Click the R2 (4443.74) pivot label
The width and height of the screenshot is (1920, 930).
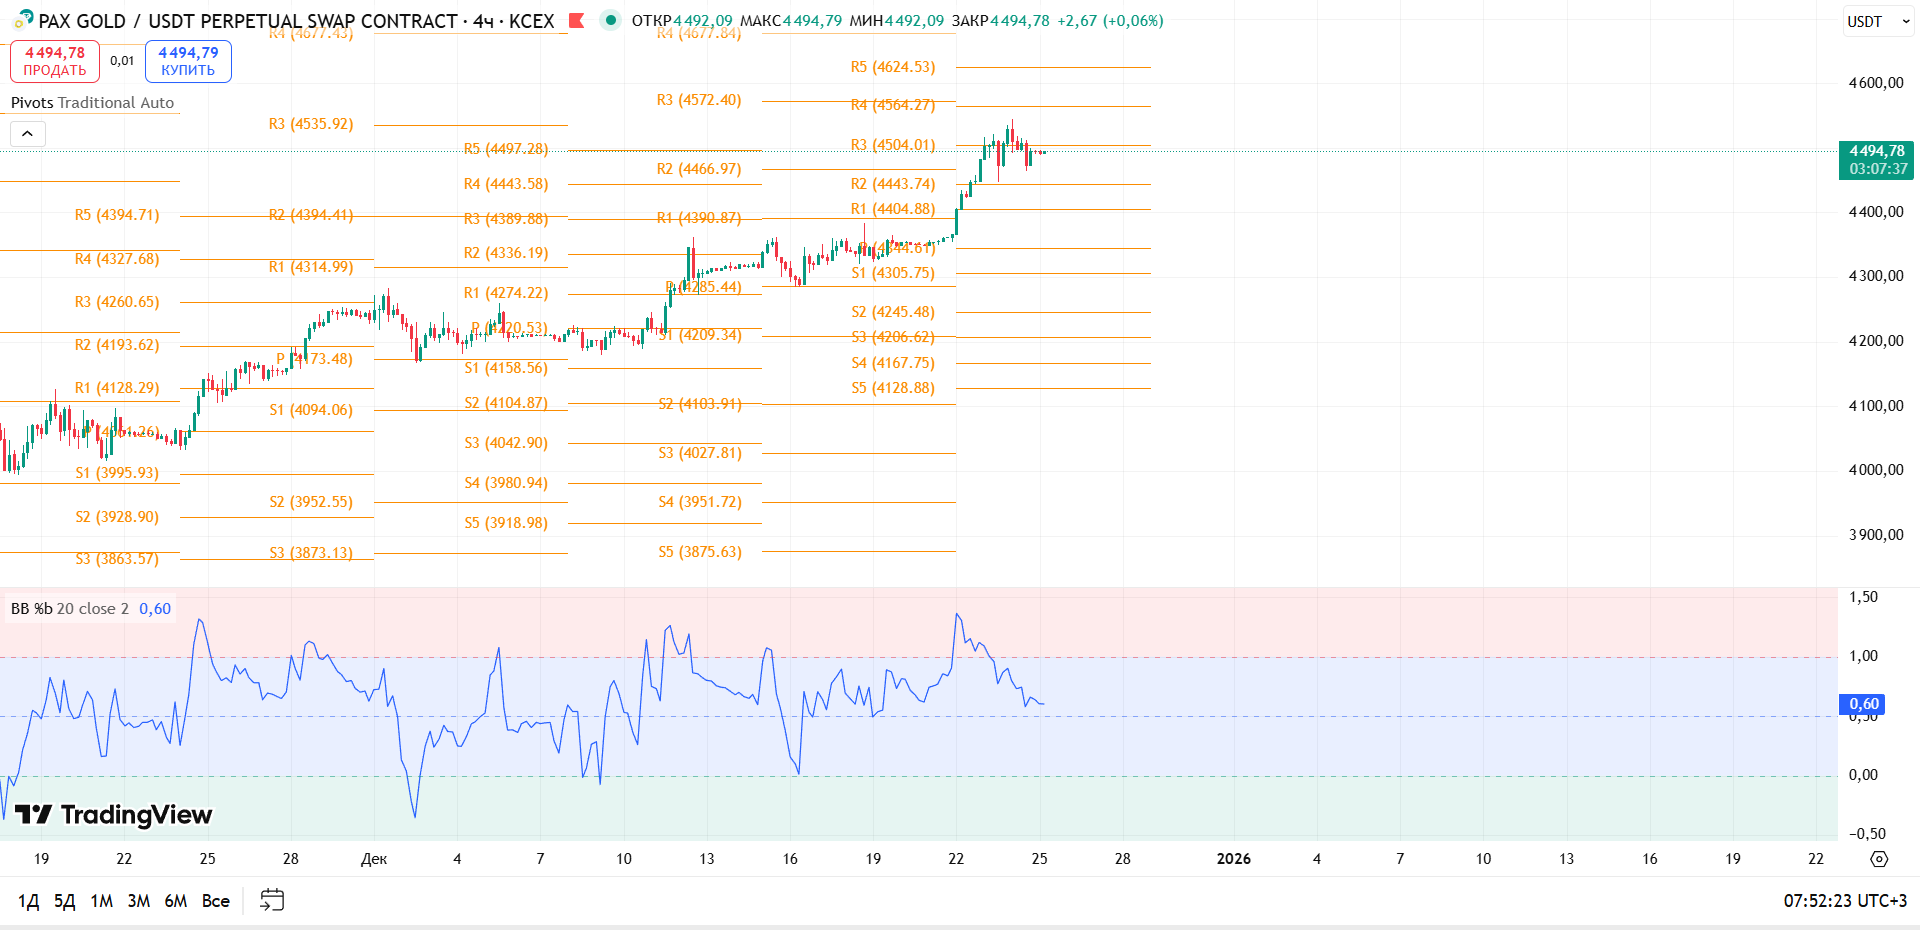pos(893,184)
